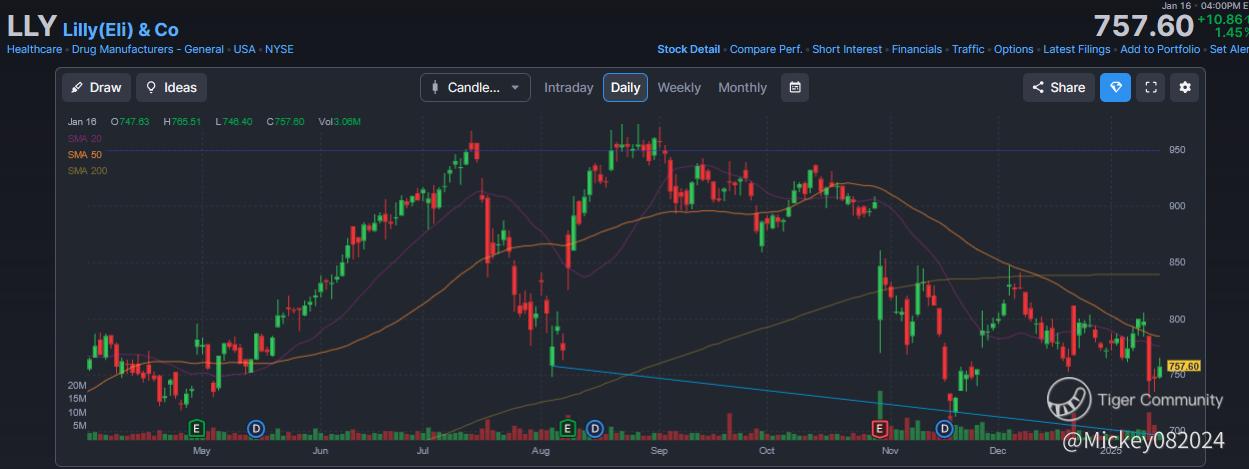
Task: Click the SMA 200 indicator label
Action: (x=87, y=171)
